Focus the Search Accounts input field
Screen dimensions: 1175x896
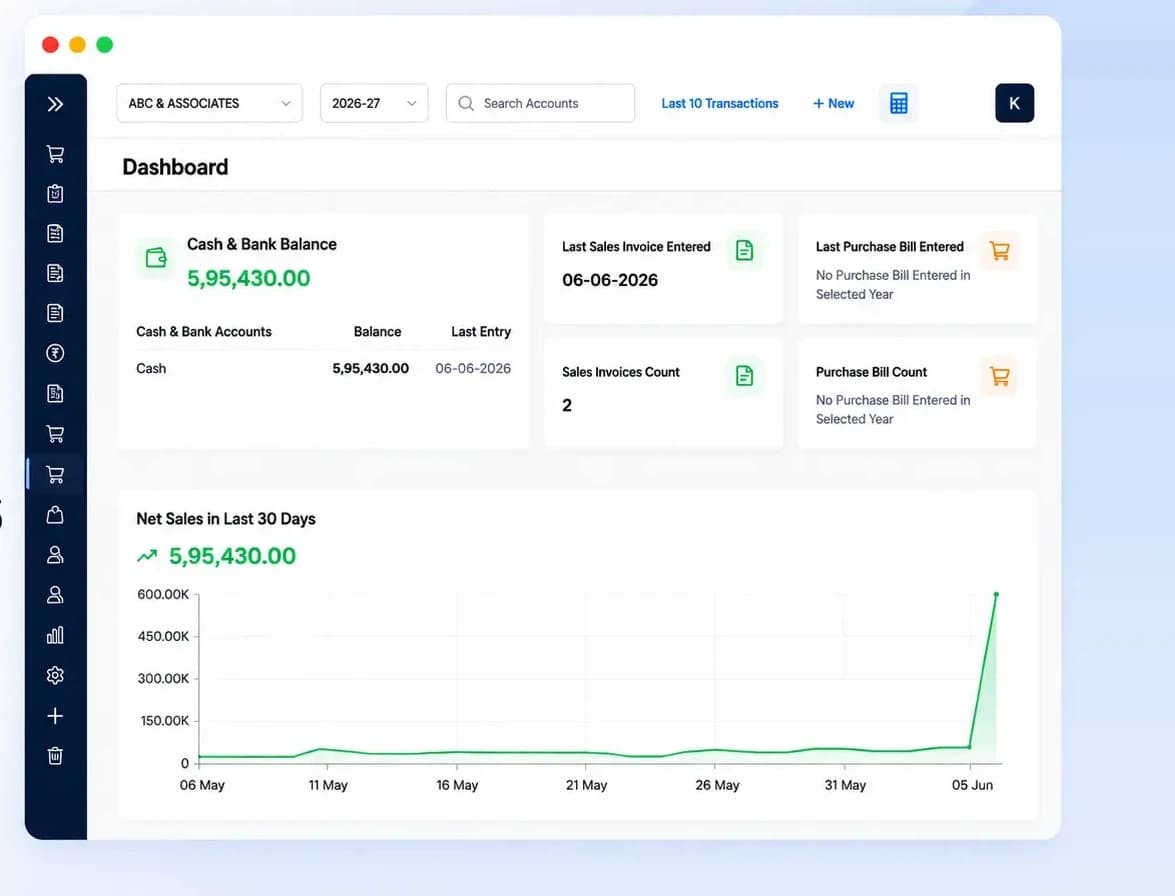540,103
